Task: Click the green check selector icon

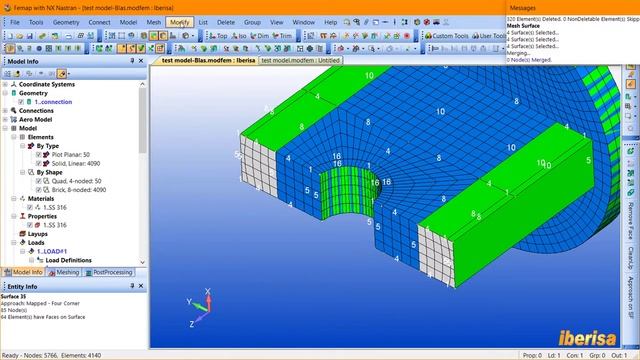Action: click(141, 49)
